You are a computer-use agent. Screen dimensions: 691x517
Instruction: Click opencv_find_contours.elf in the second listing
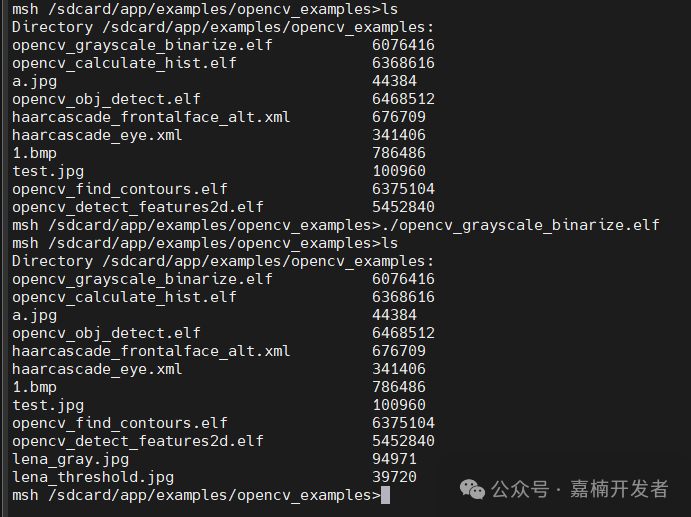(120, 423)
